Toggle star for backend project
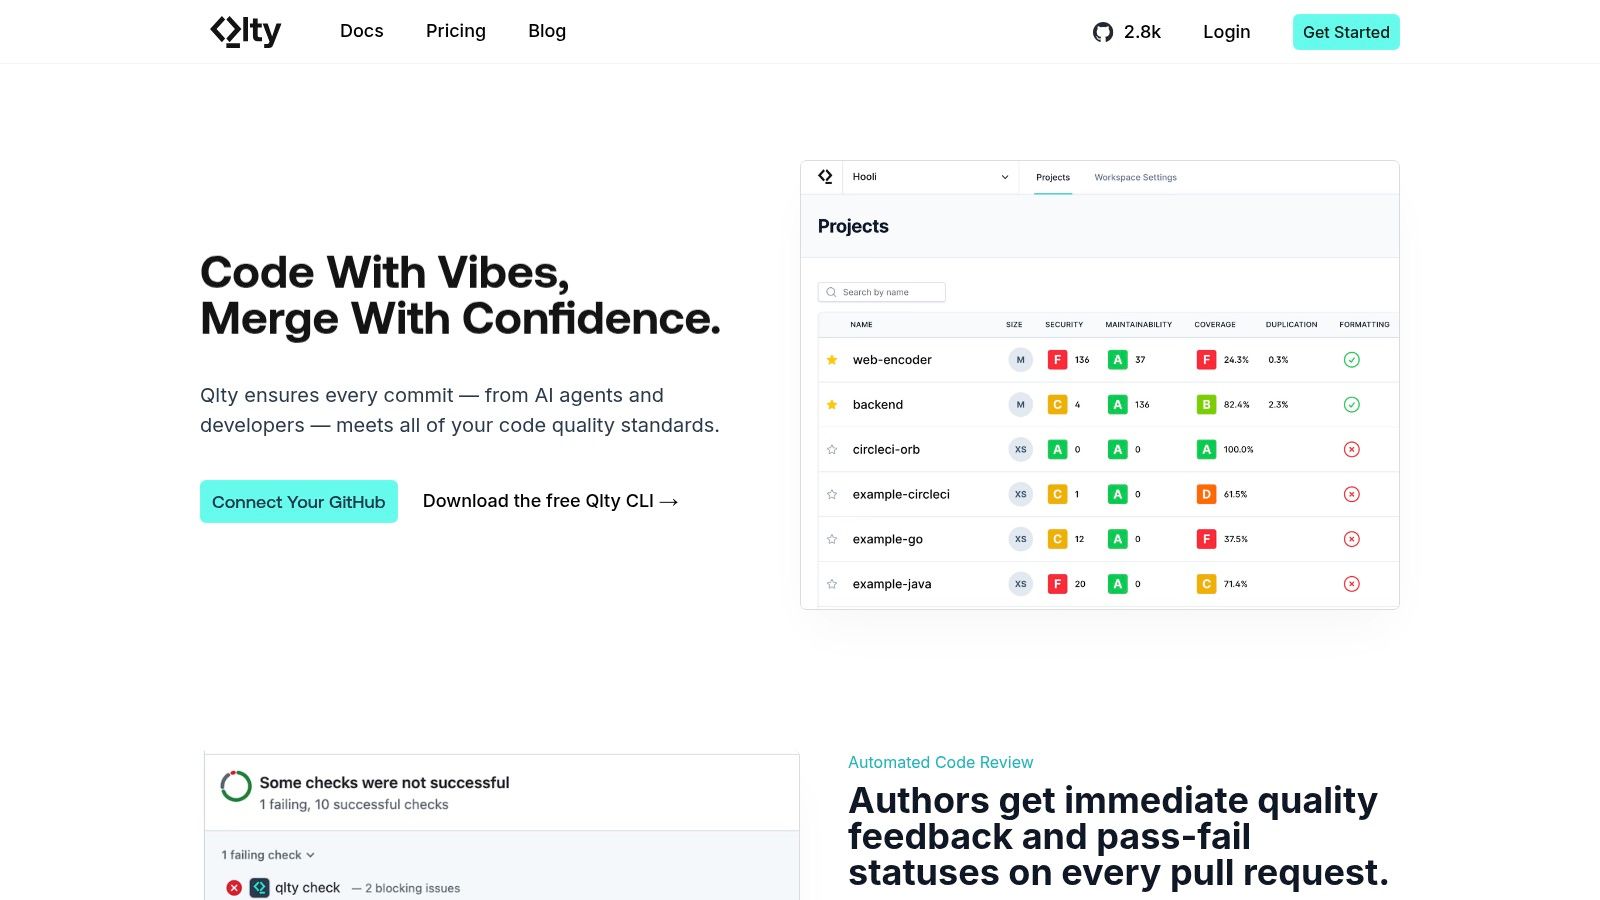 click(832, 405)
